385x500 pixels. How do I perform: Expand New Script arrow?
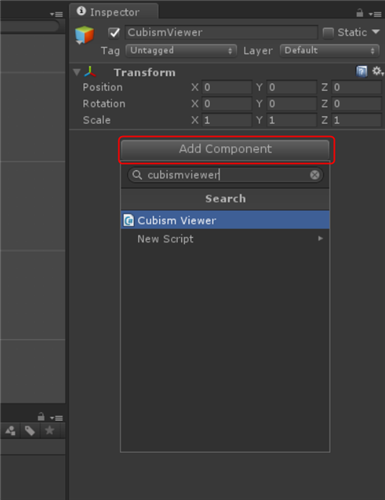click(x=320, y=238)
